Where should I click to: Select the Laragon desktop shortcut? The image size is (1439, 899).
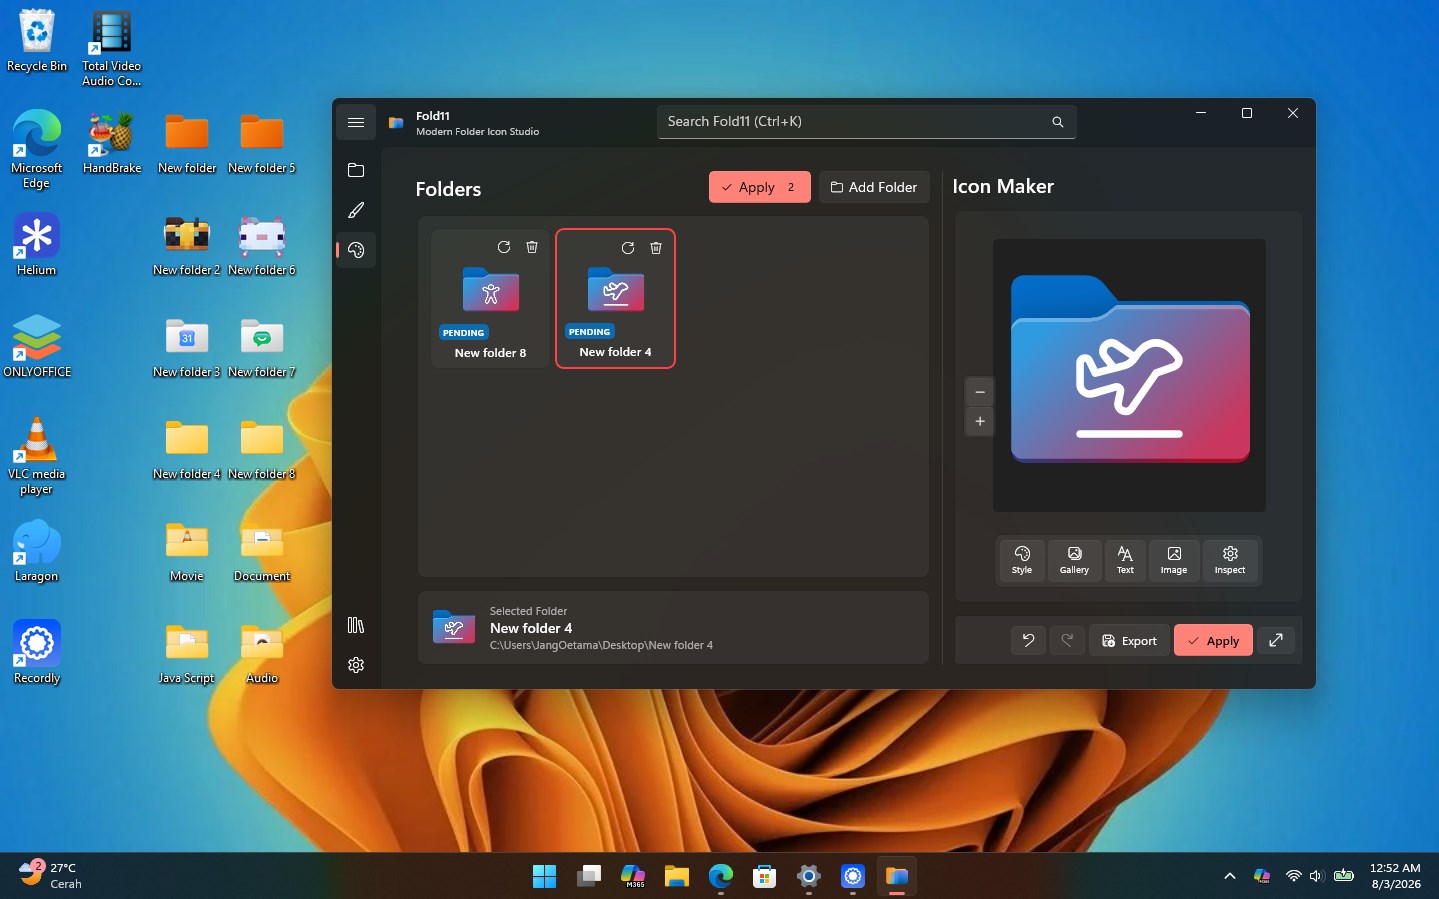coord(37,551)
